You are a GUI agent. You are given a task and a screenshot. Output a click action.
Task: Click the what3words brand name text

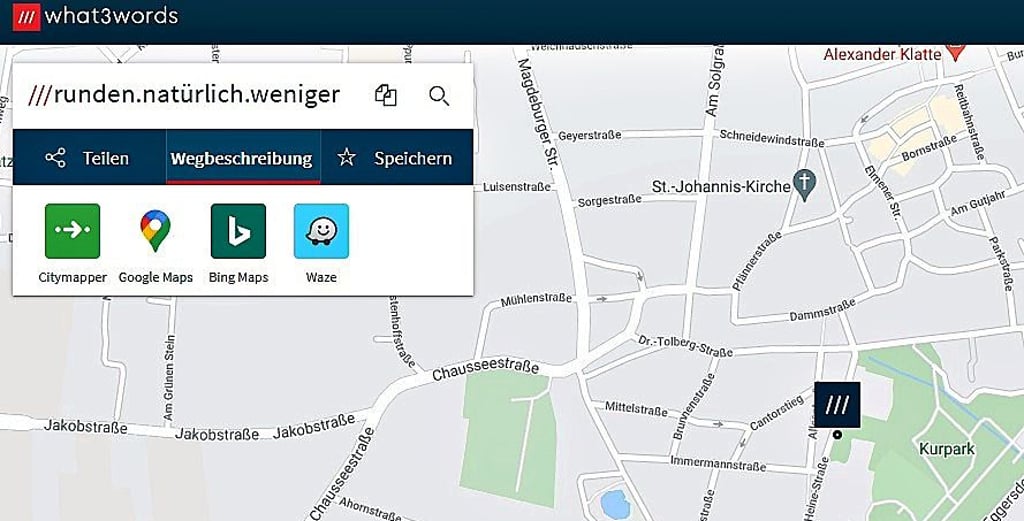[111, 16]
